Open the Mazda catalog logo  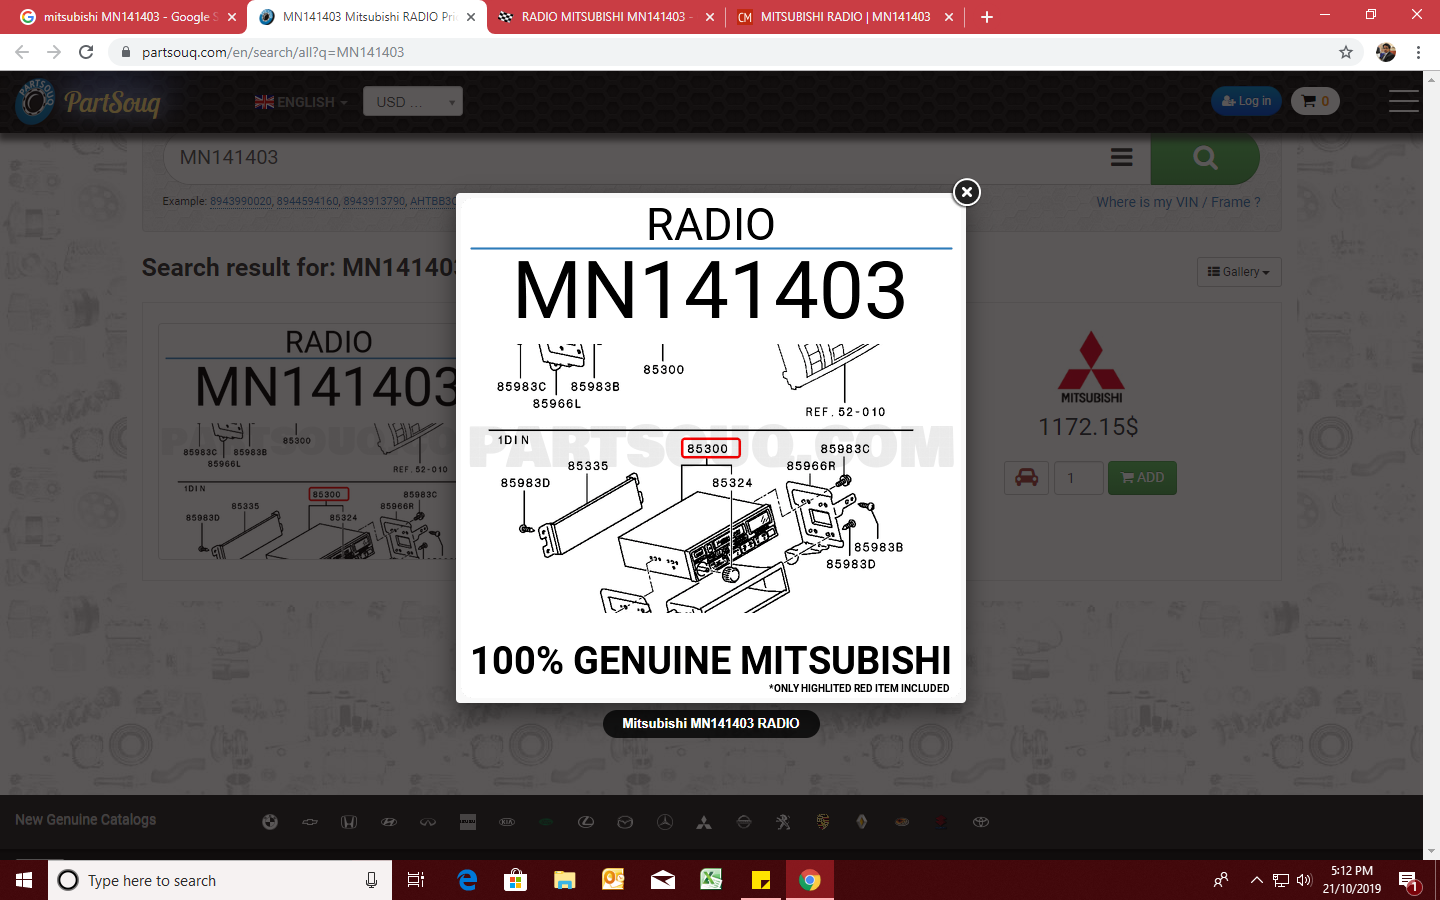[625, 822]
